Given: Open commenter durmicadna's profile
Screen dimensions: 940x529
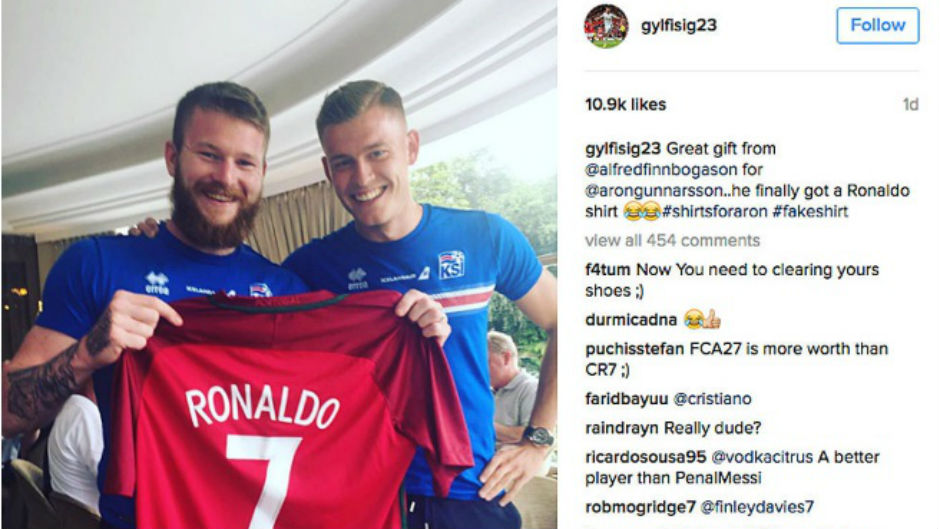Looking at the screenshot, I should point(631,320).
